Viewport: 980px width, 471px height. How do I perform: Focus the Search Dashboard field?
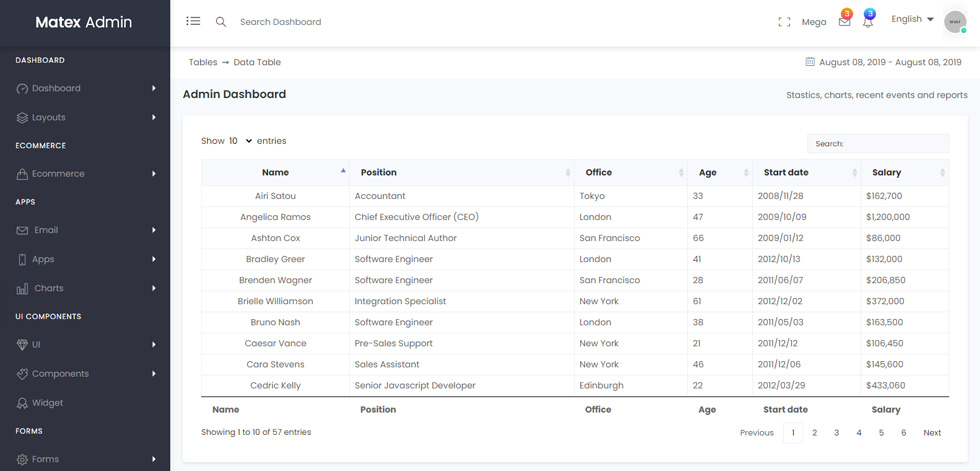click(x=281, y=22)
